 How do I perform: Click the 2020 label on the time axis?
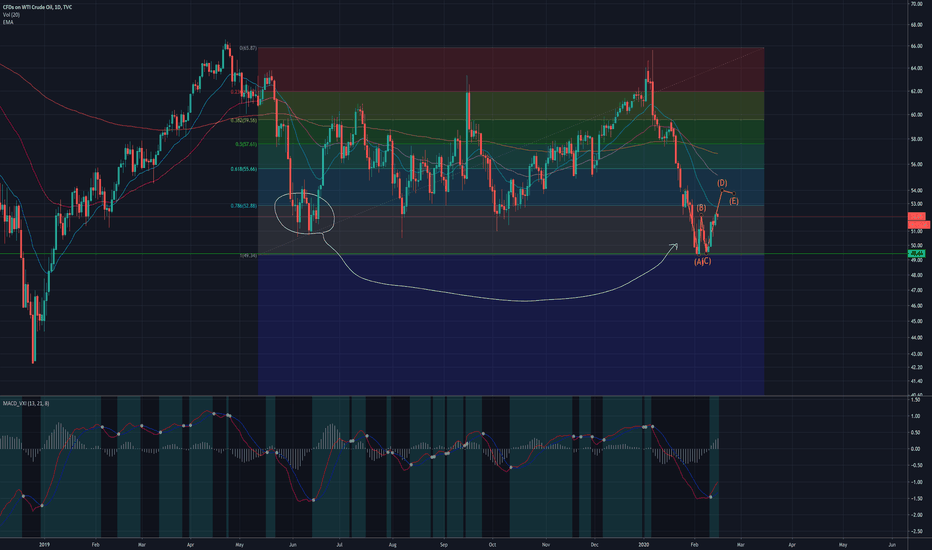click(x=644, y=544)
